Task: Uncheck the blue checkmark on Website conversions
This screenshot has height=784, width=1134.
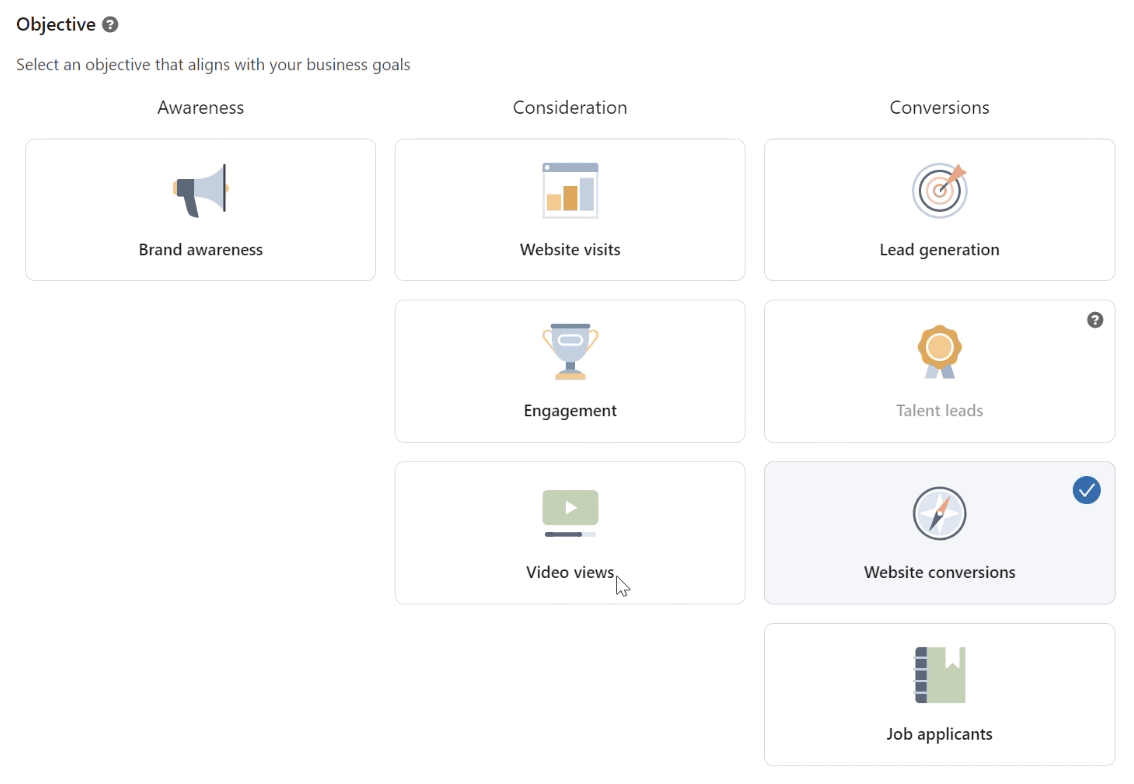Action: 1086,490
